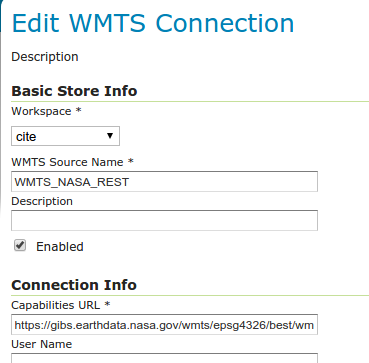Screen dimensions: 369x363
Task: Select the Edit WMTS Connection heading
Action: pos(153,23)
